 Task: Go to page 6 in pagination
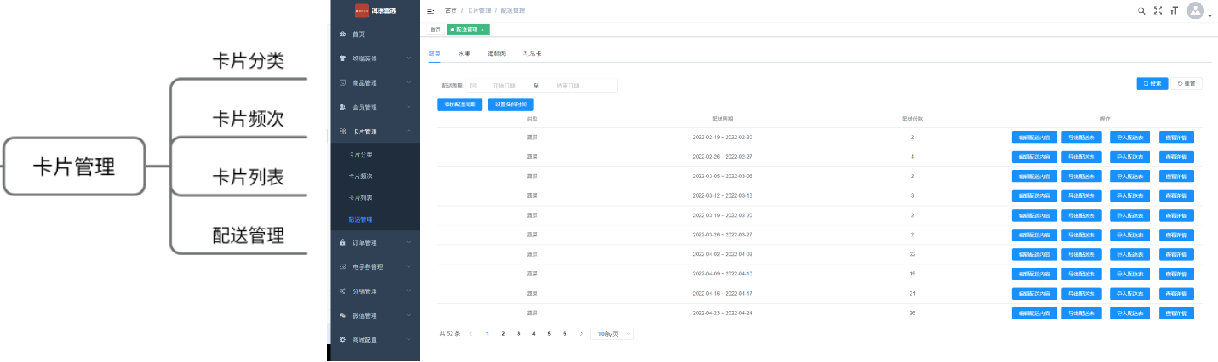[565, 333]
